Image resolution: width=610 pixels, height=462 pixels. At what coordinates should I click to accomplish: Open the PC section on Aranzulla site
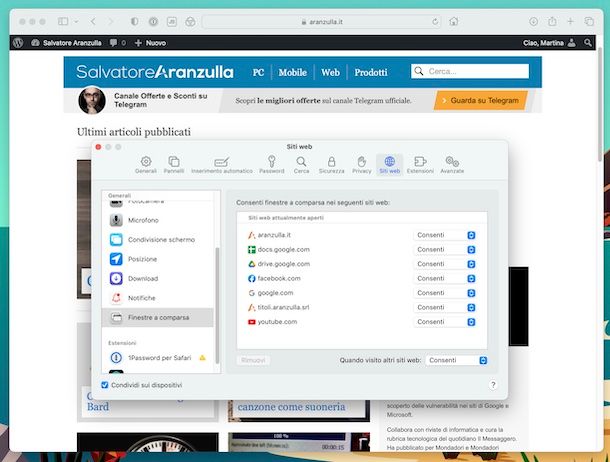(258, 72)
